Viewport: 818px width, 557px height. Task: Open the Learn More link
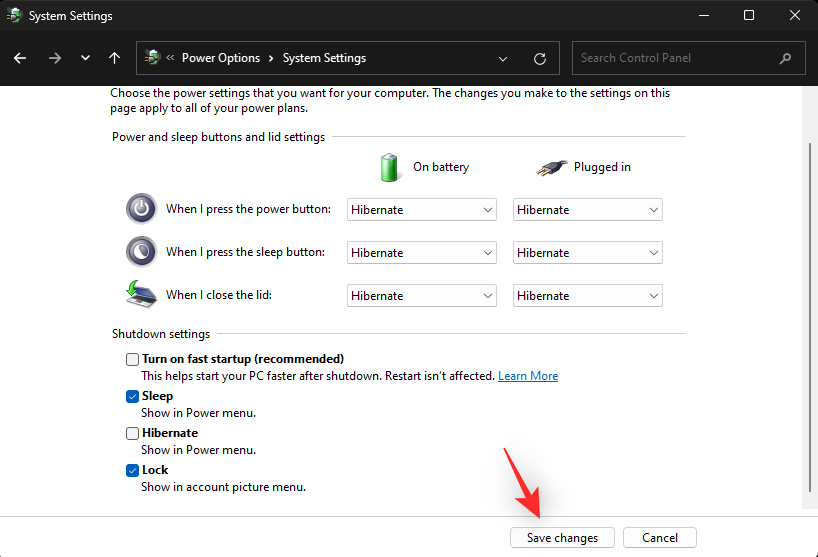[528, 376]
